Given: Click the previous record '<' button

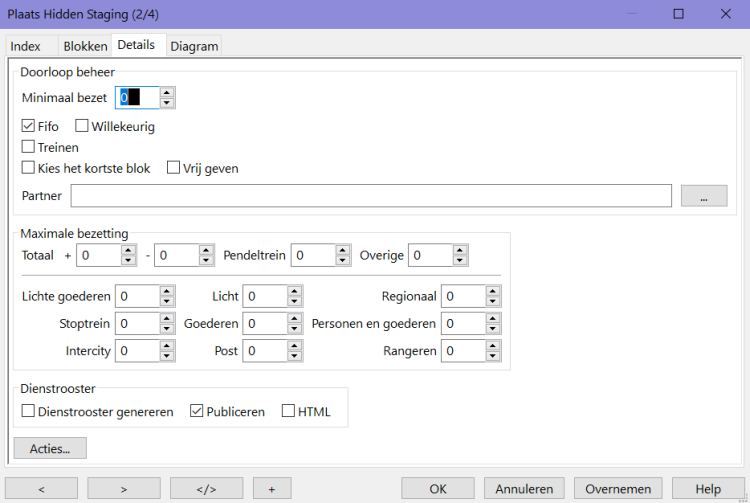Looking at the screenshot, I should pyautogui.click(x=40, y=488).
